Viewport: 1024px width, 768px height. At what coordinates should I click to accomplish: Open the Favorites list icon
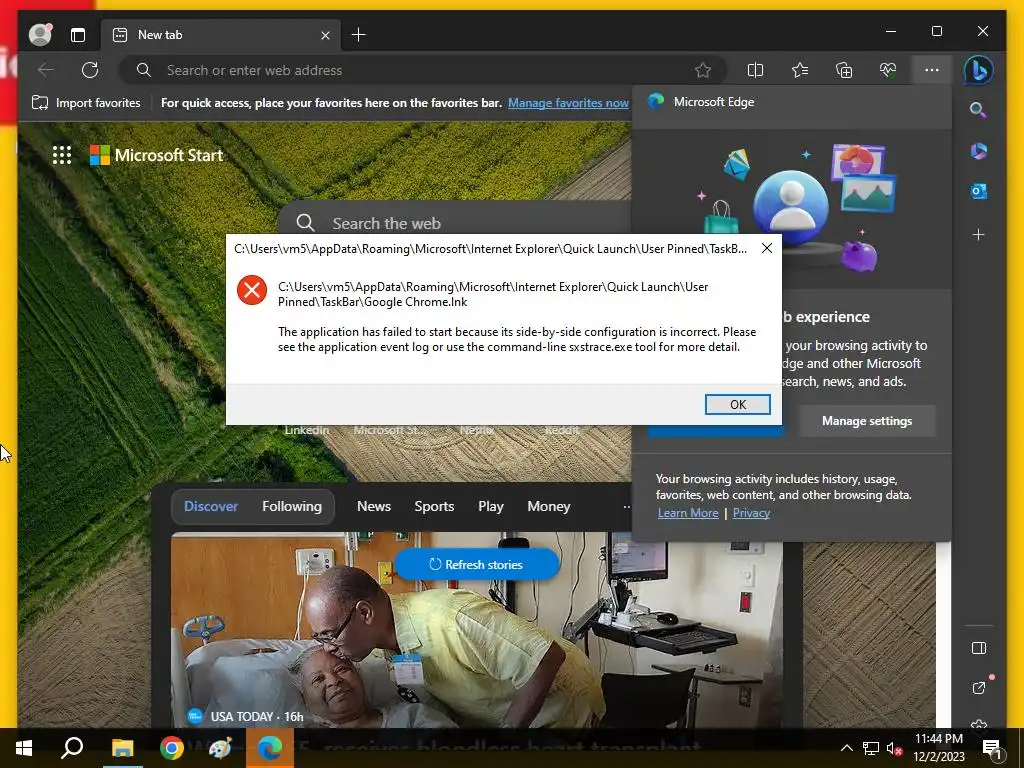800,70
